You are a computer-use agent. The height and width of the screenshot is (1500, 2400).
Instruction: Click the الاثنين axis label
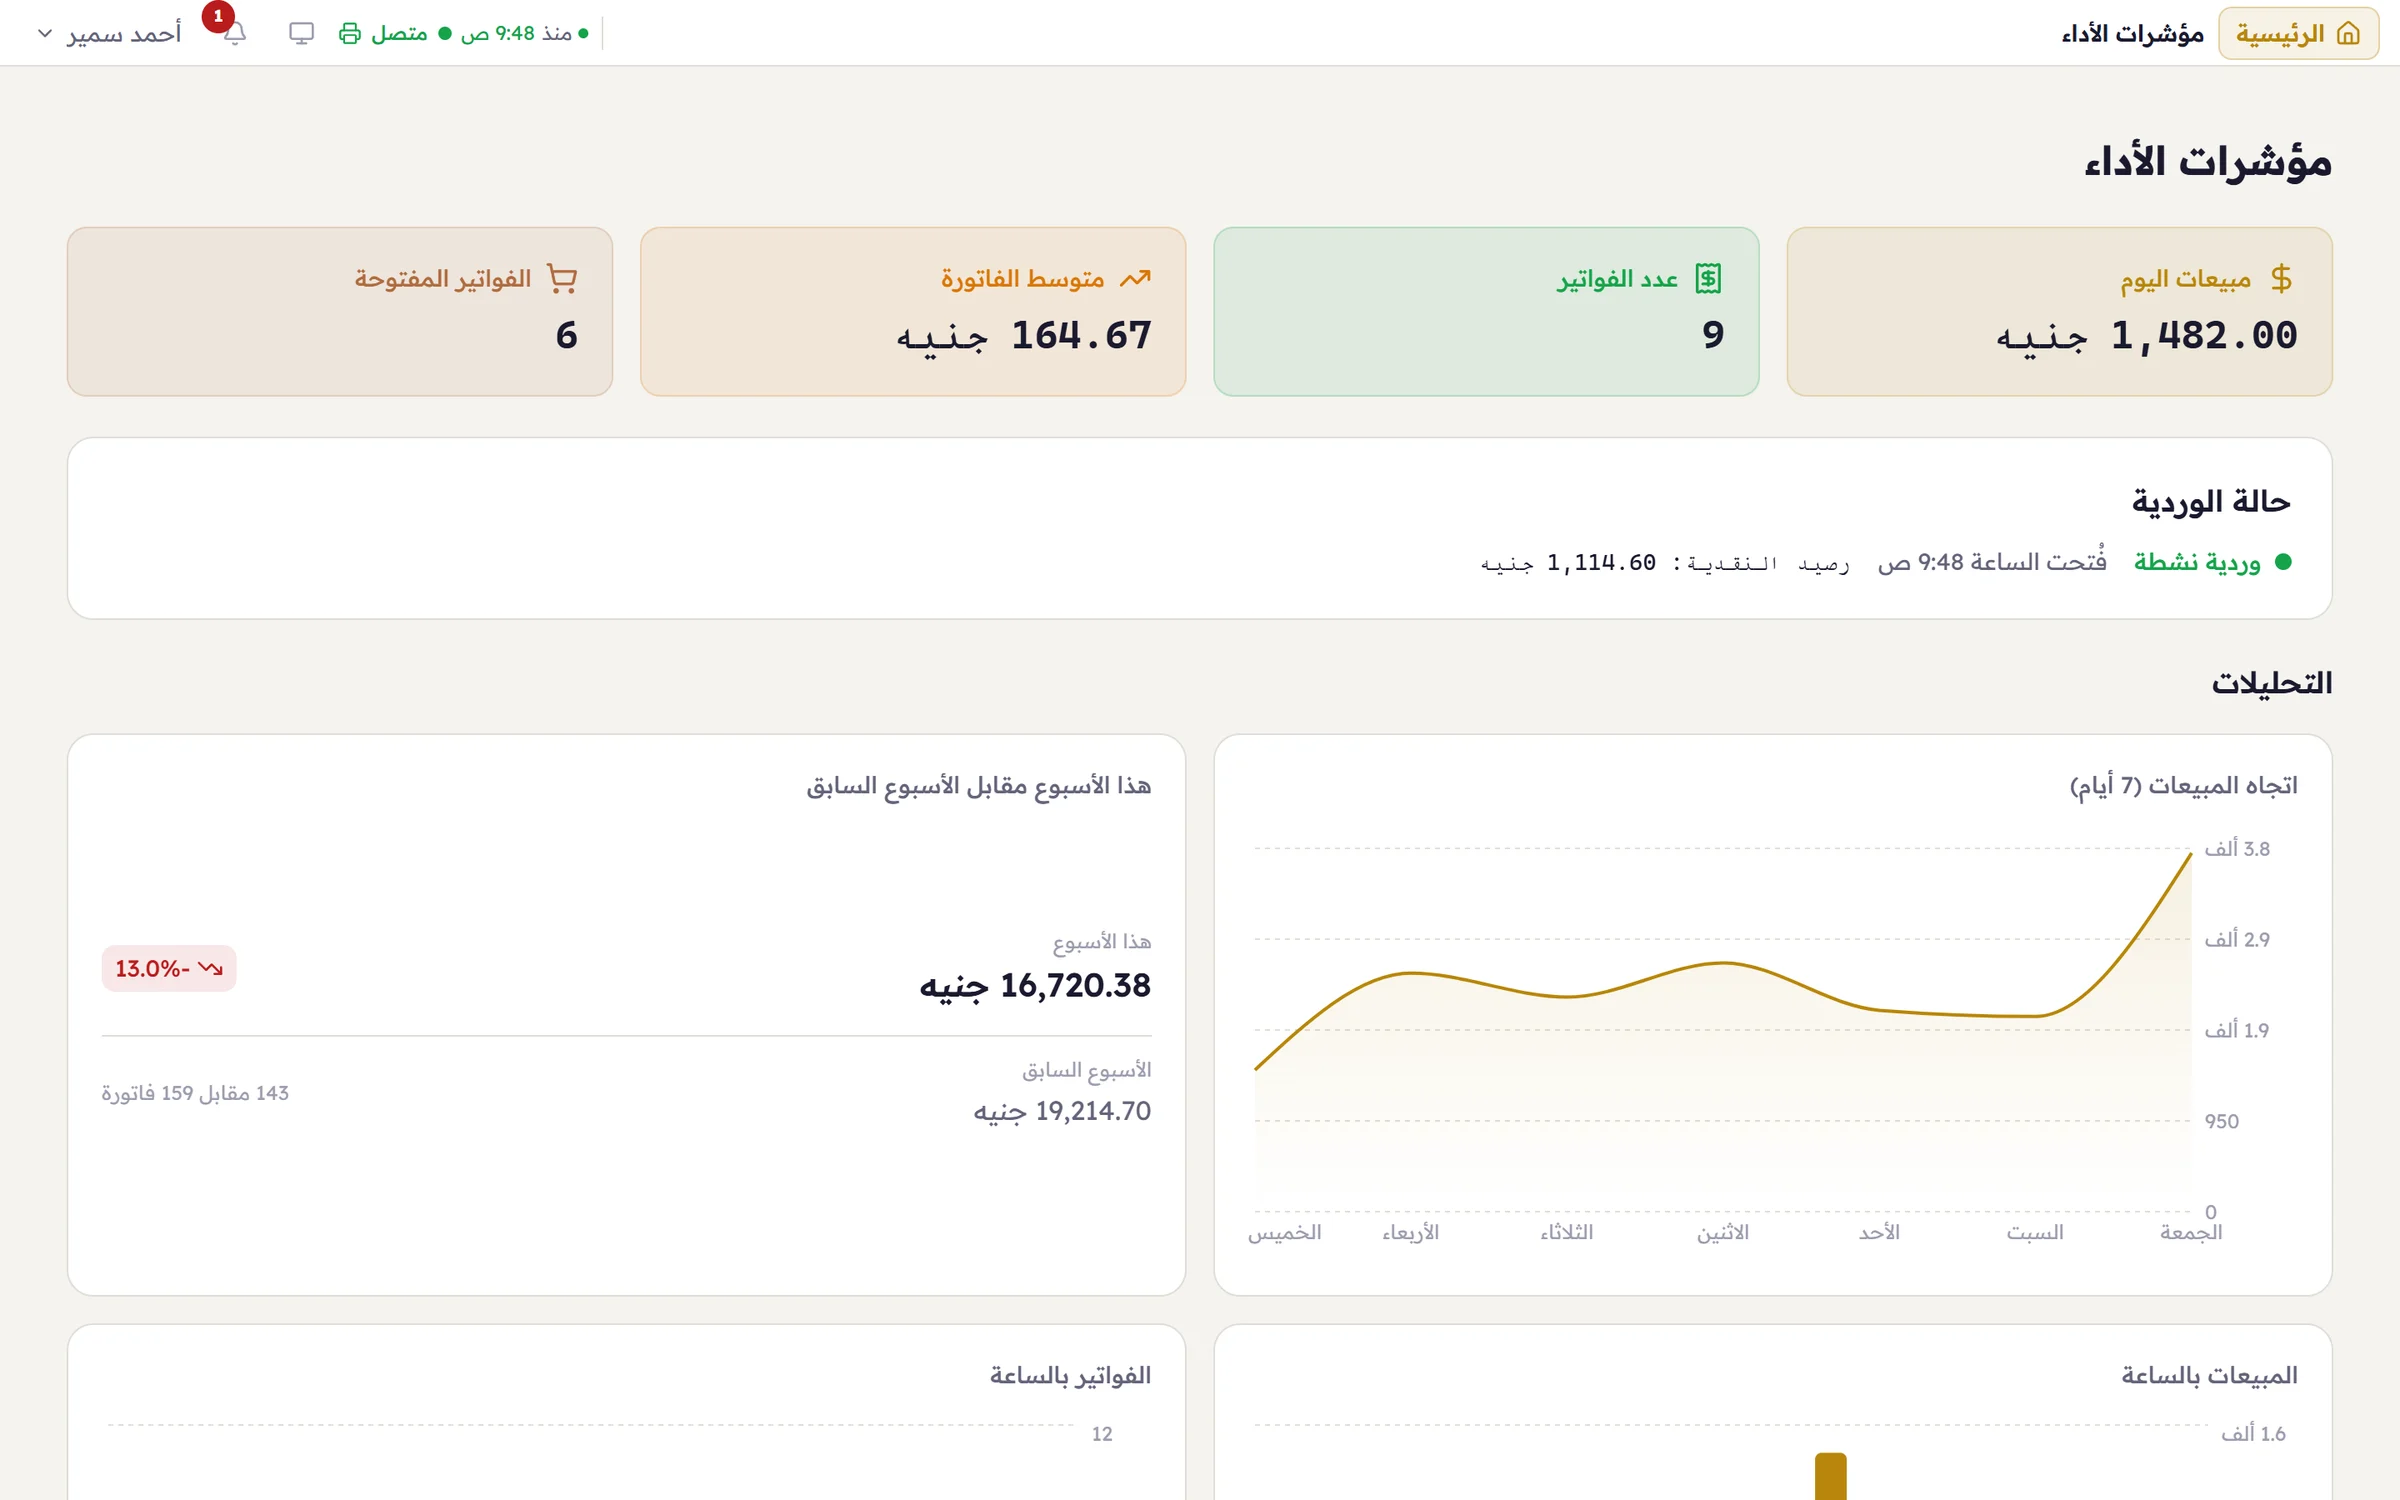pos(1723,1233)
